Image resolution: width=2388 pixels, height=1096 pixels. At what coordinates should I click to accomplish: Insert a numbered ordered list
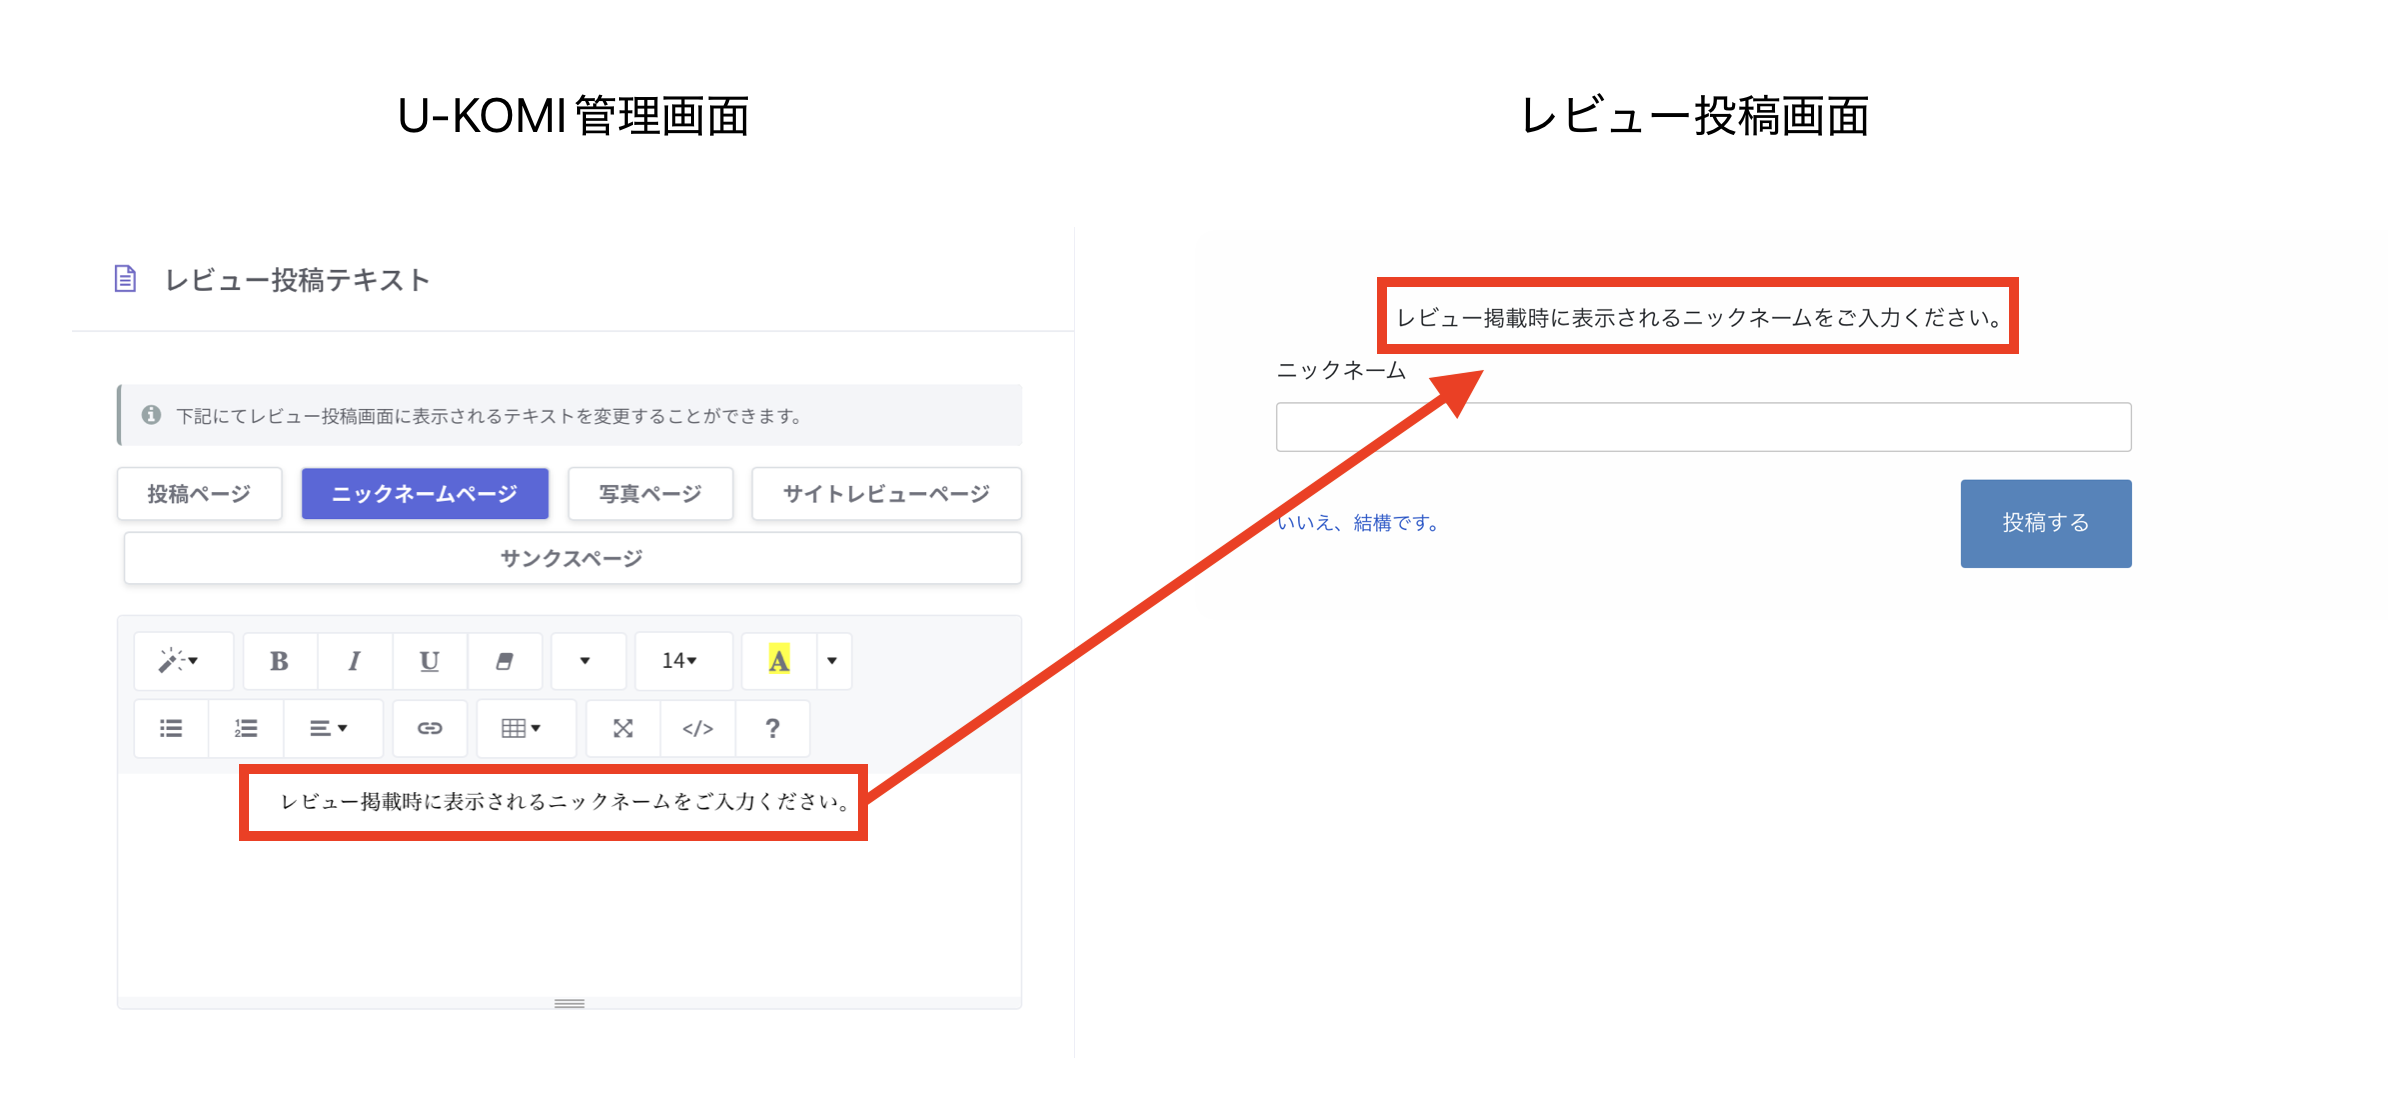(x=246, y=728)
